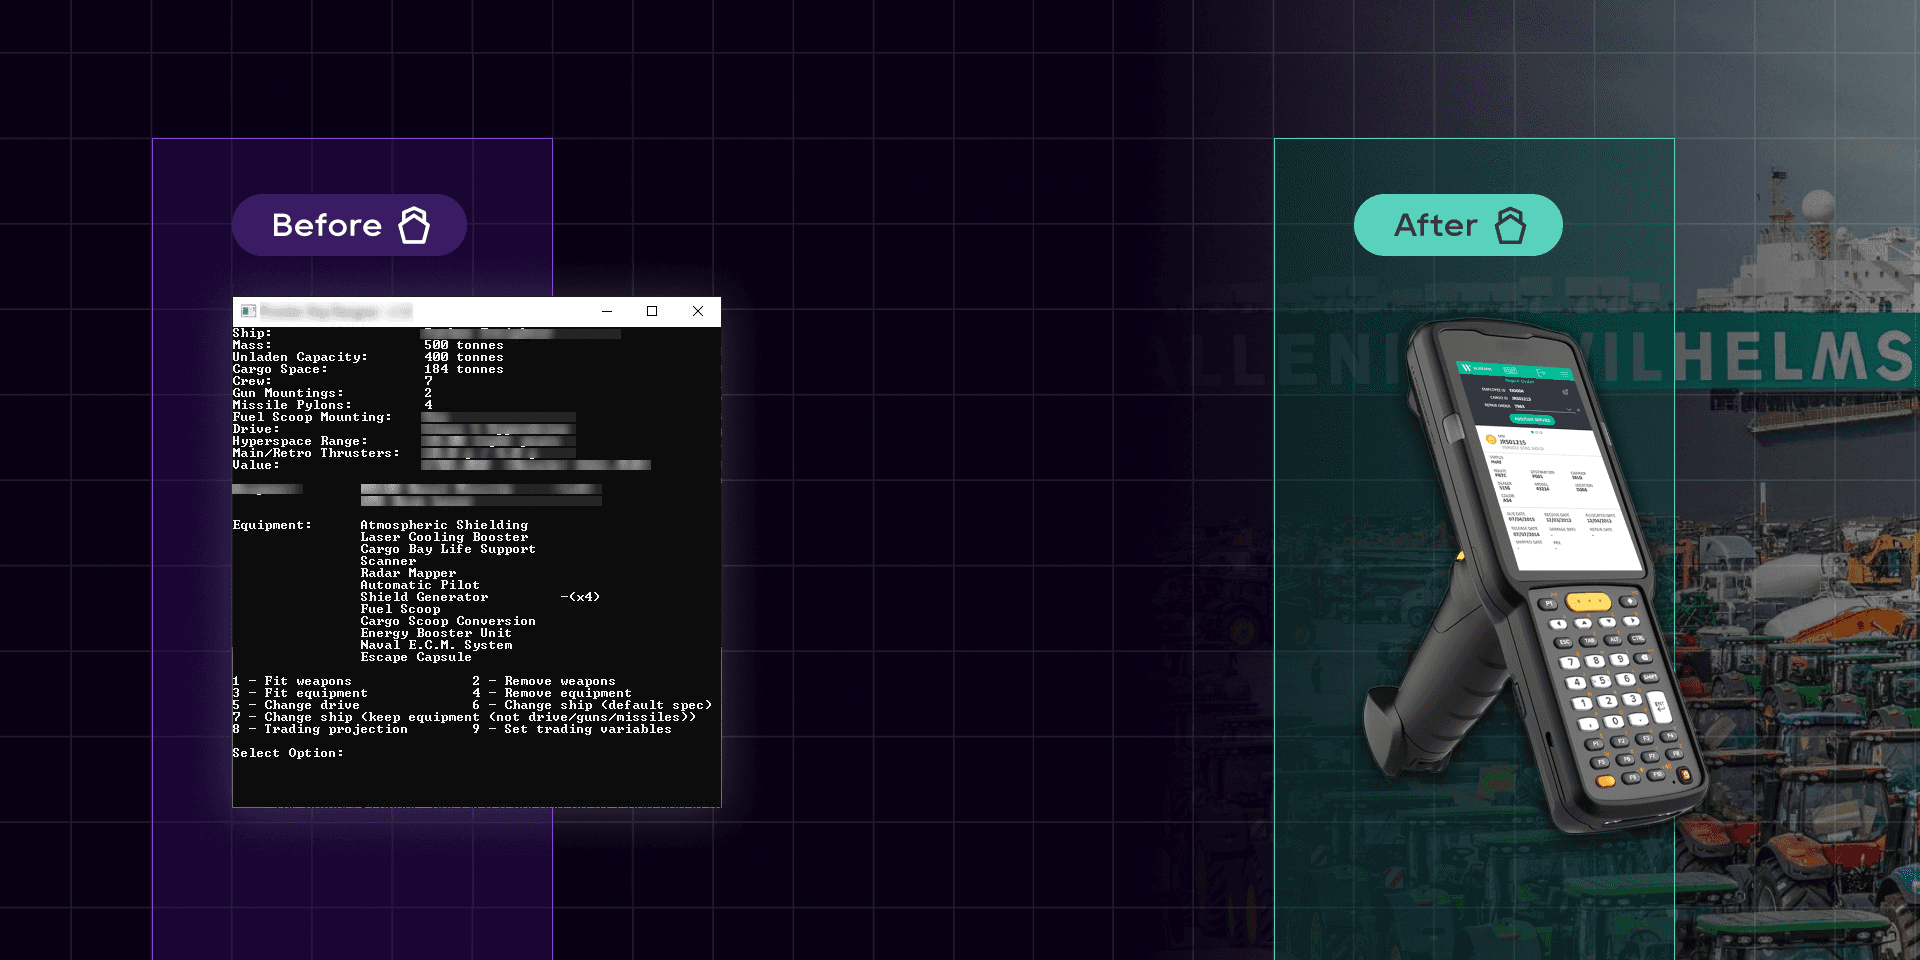This screenshot has height=960, width=1920.
Task: Minimize the console window
Action: pyautogui.click(x=607, y=311)
